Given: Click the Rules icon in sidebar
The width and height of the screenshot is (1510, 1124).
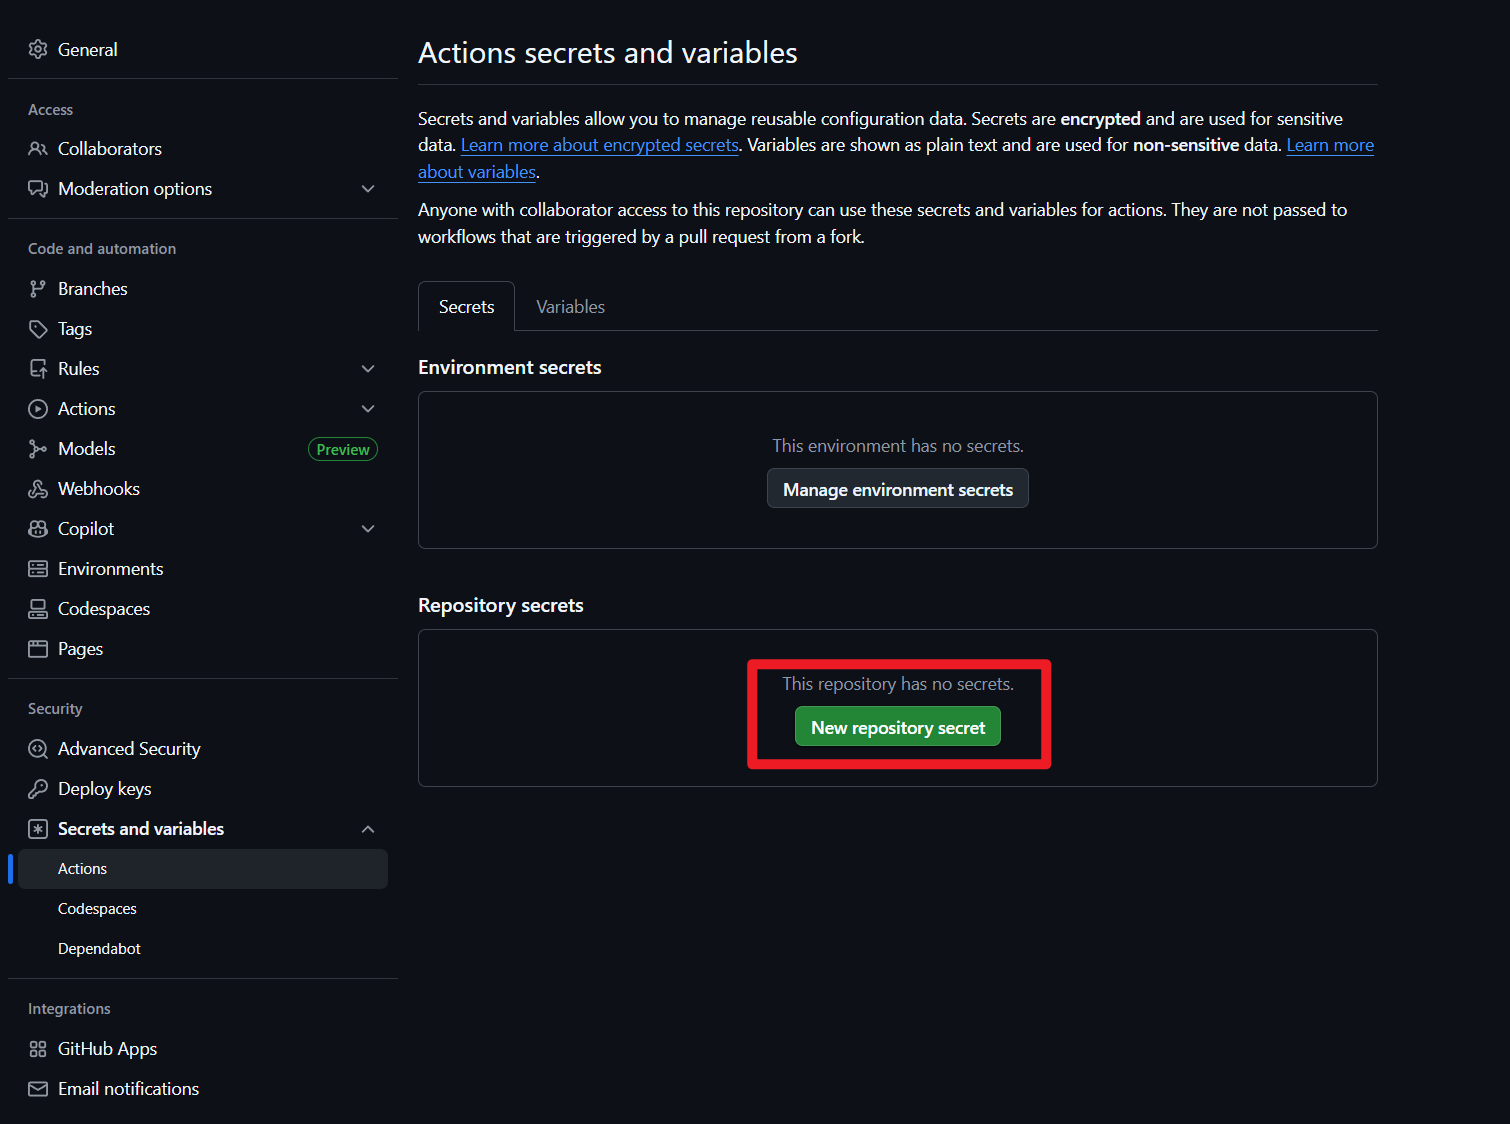Looking at the screenshot, I should pyautogui.click(x=38, y=369).
